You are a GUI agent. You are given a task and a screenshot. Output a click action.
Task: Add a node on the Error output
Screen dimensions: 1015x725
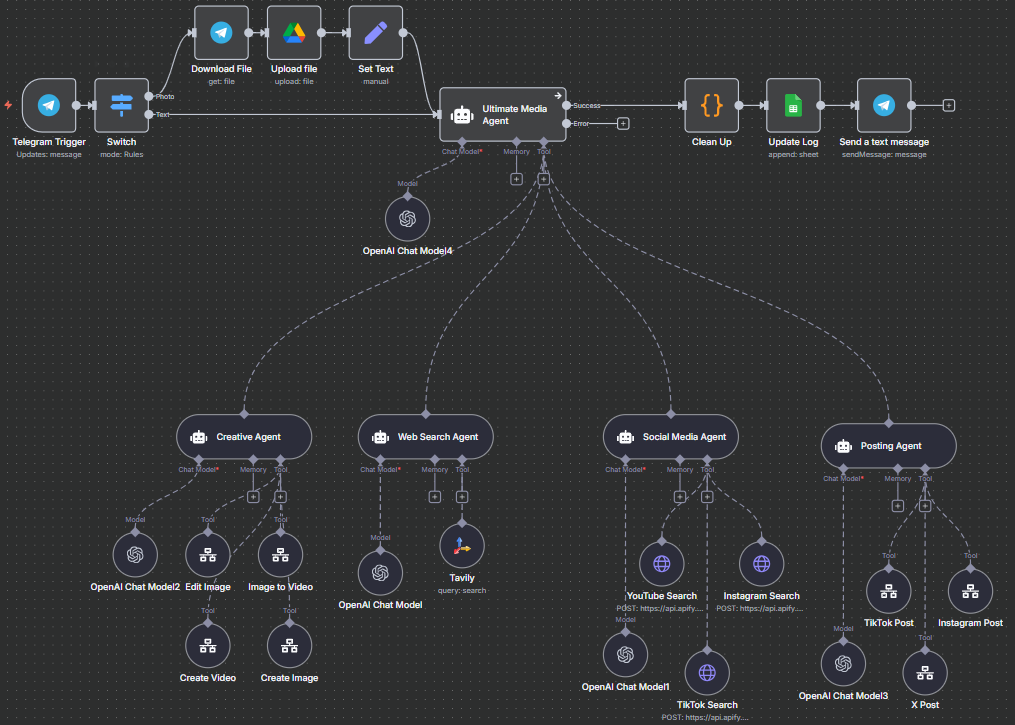point(623,124)
